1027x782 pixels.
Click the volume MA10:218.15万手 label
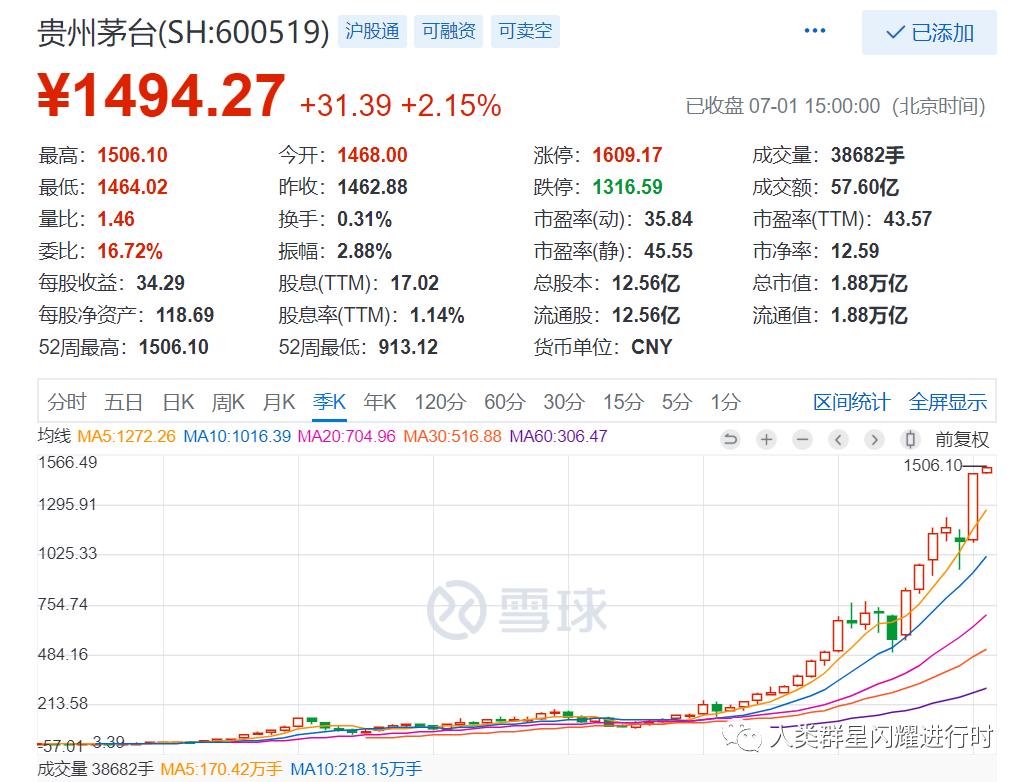pyautogui.click(x=356, y=769)
